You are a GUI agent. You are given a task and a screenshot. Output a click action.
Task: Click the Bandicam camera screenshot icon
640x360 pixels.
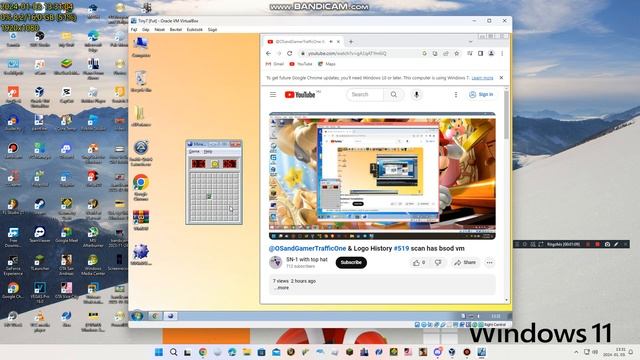point(607,244)
